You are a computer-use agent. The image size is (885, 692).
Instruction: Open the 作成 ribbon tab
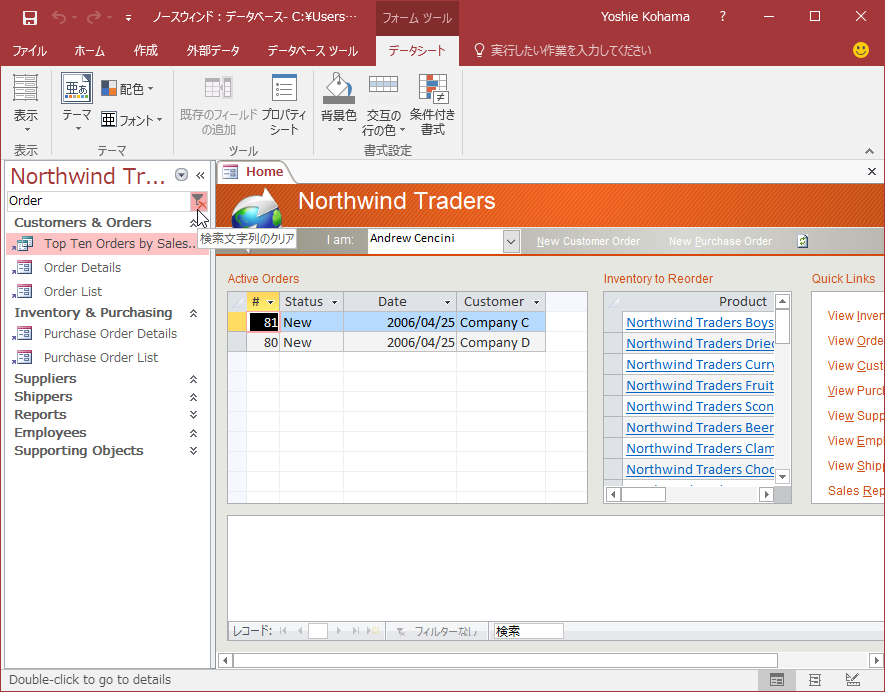[146, 51]
